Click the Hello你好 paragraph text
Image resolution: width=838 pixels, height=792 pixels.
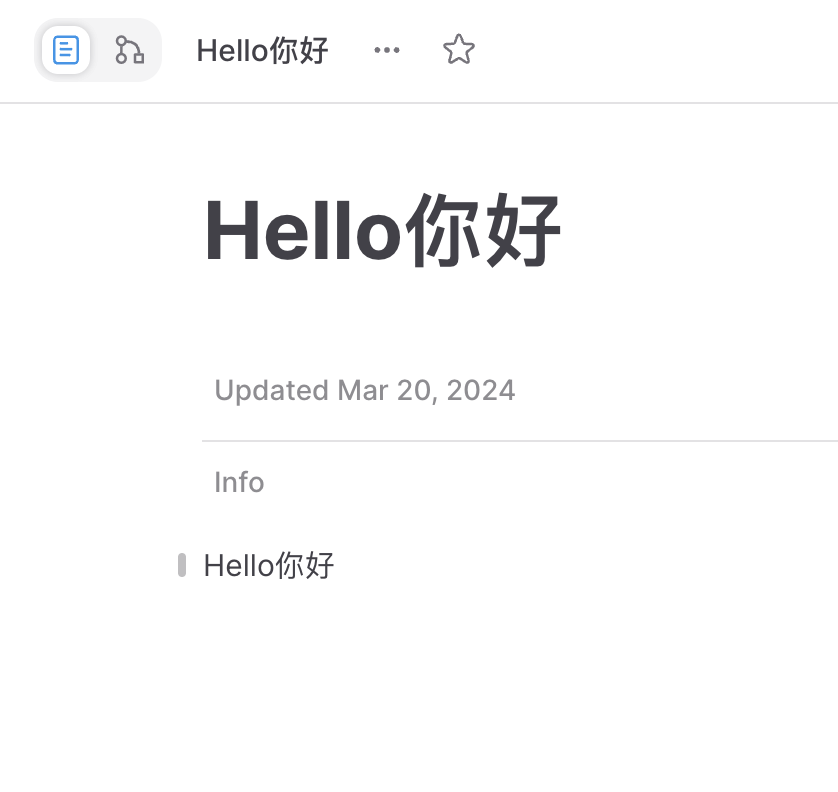click(x=269, y=565)
